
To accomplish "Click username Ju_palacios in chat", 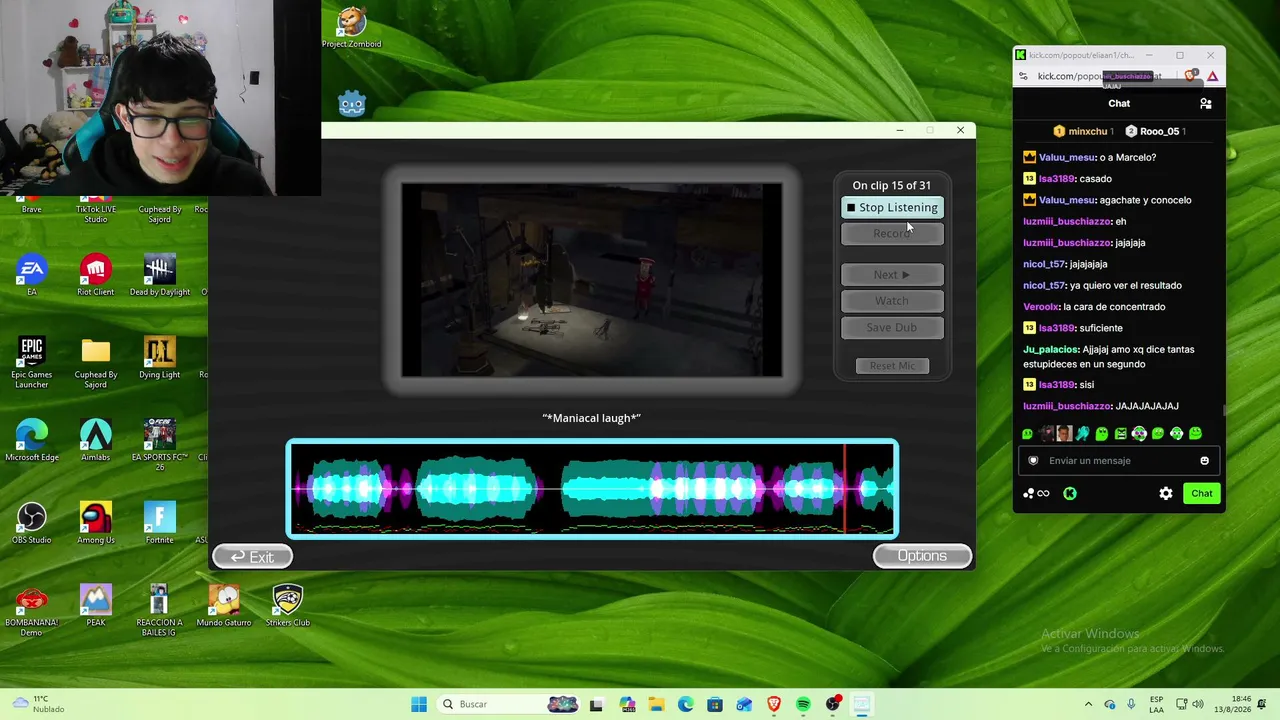I will (x=1051, y=349).
